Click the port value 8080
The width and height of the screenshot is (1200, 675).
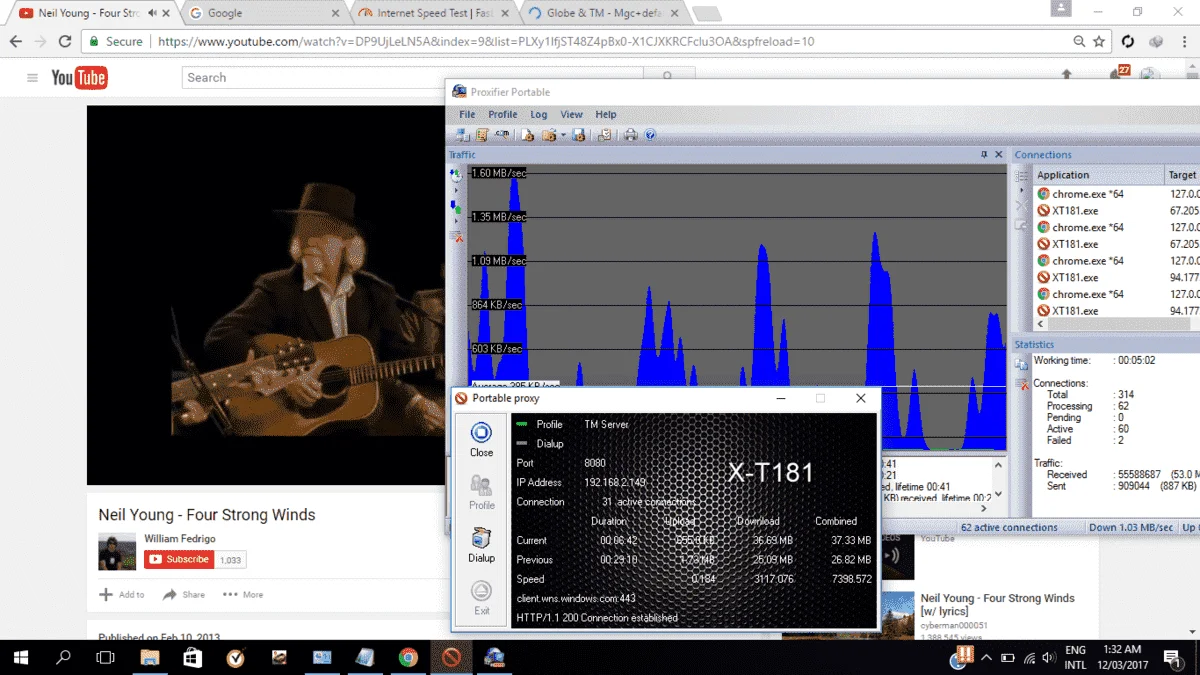point(595,463)
